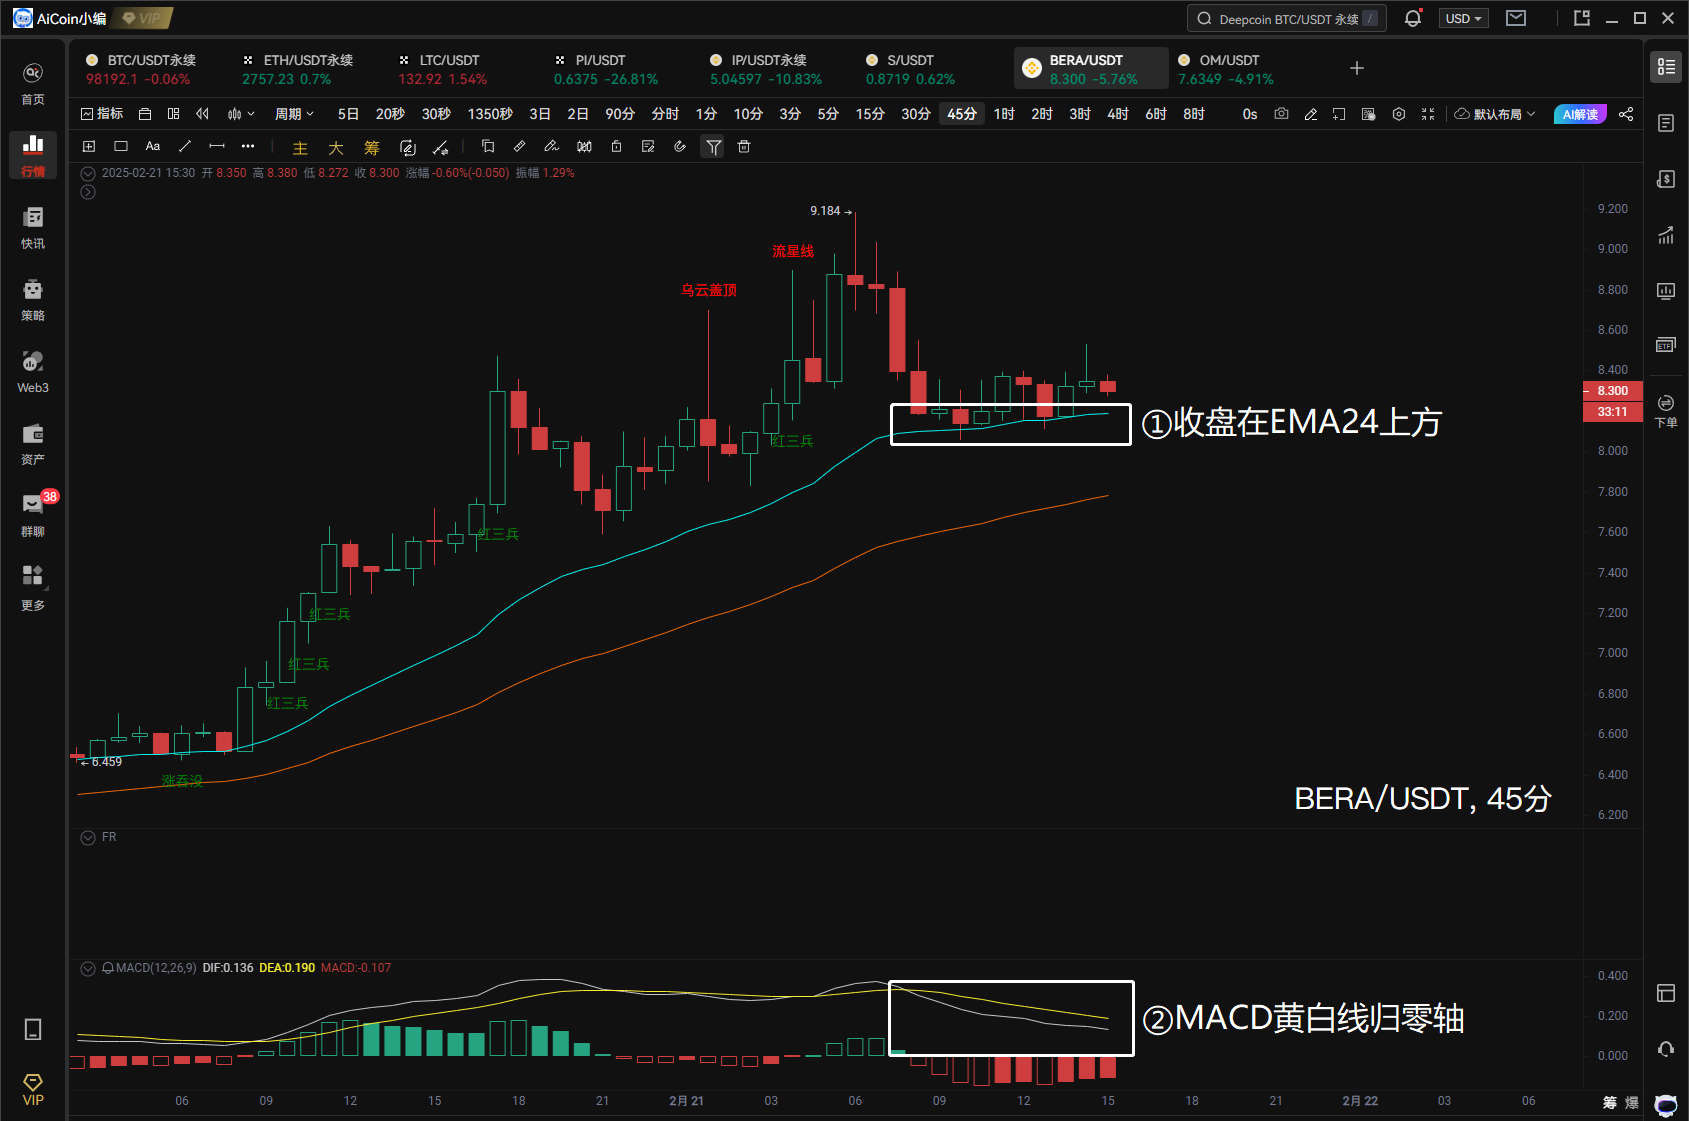Viewport: 1689px width, 1121px height.
Task: Click the share icon next to AI解读
Action: [1626, 114]
